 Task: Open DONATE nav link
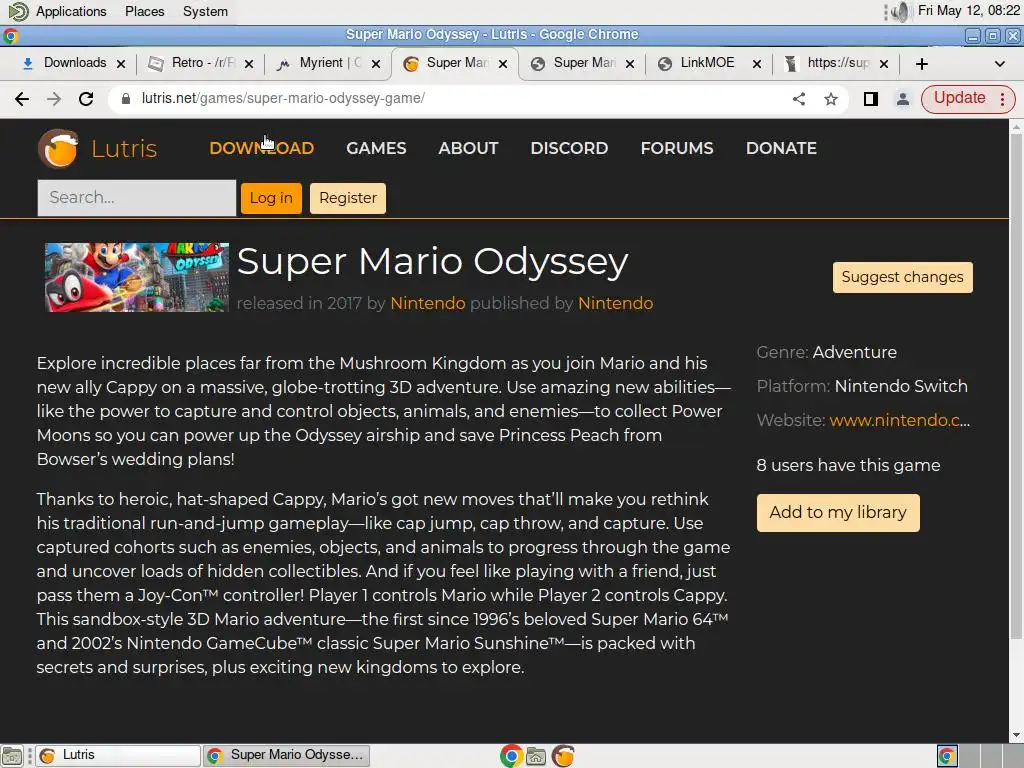tap(781, 148)
